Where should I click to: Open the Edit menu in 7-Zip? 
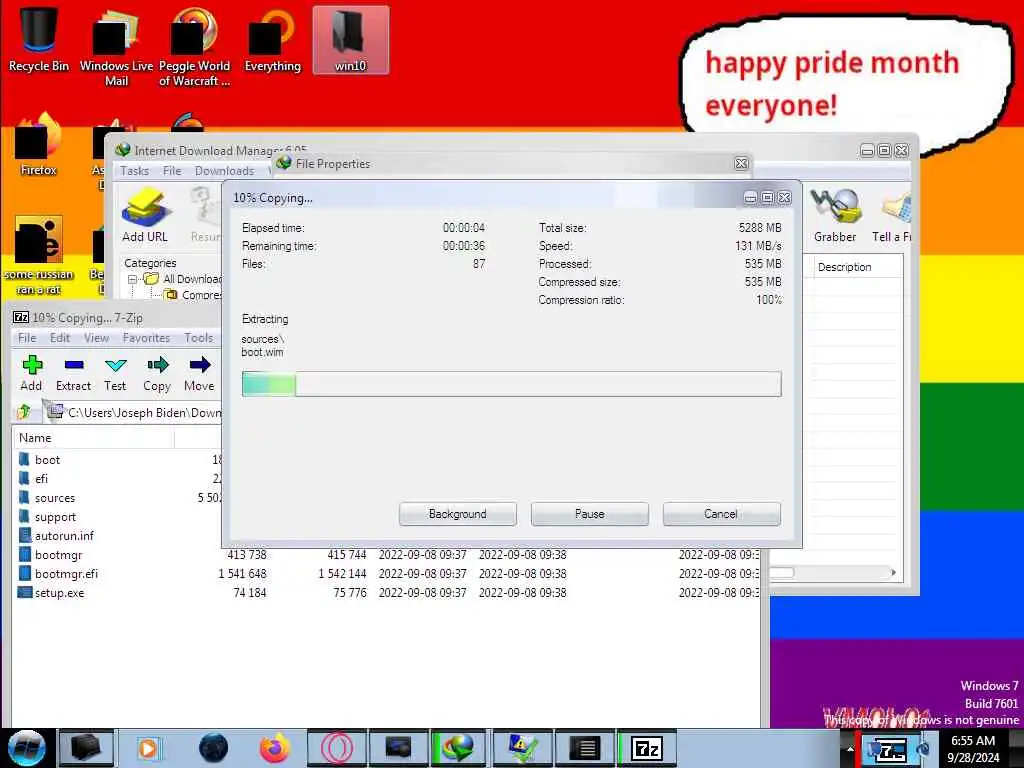[x=59, y=338]
